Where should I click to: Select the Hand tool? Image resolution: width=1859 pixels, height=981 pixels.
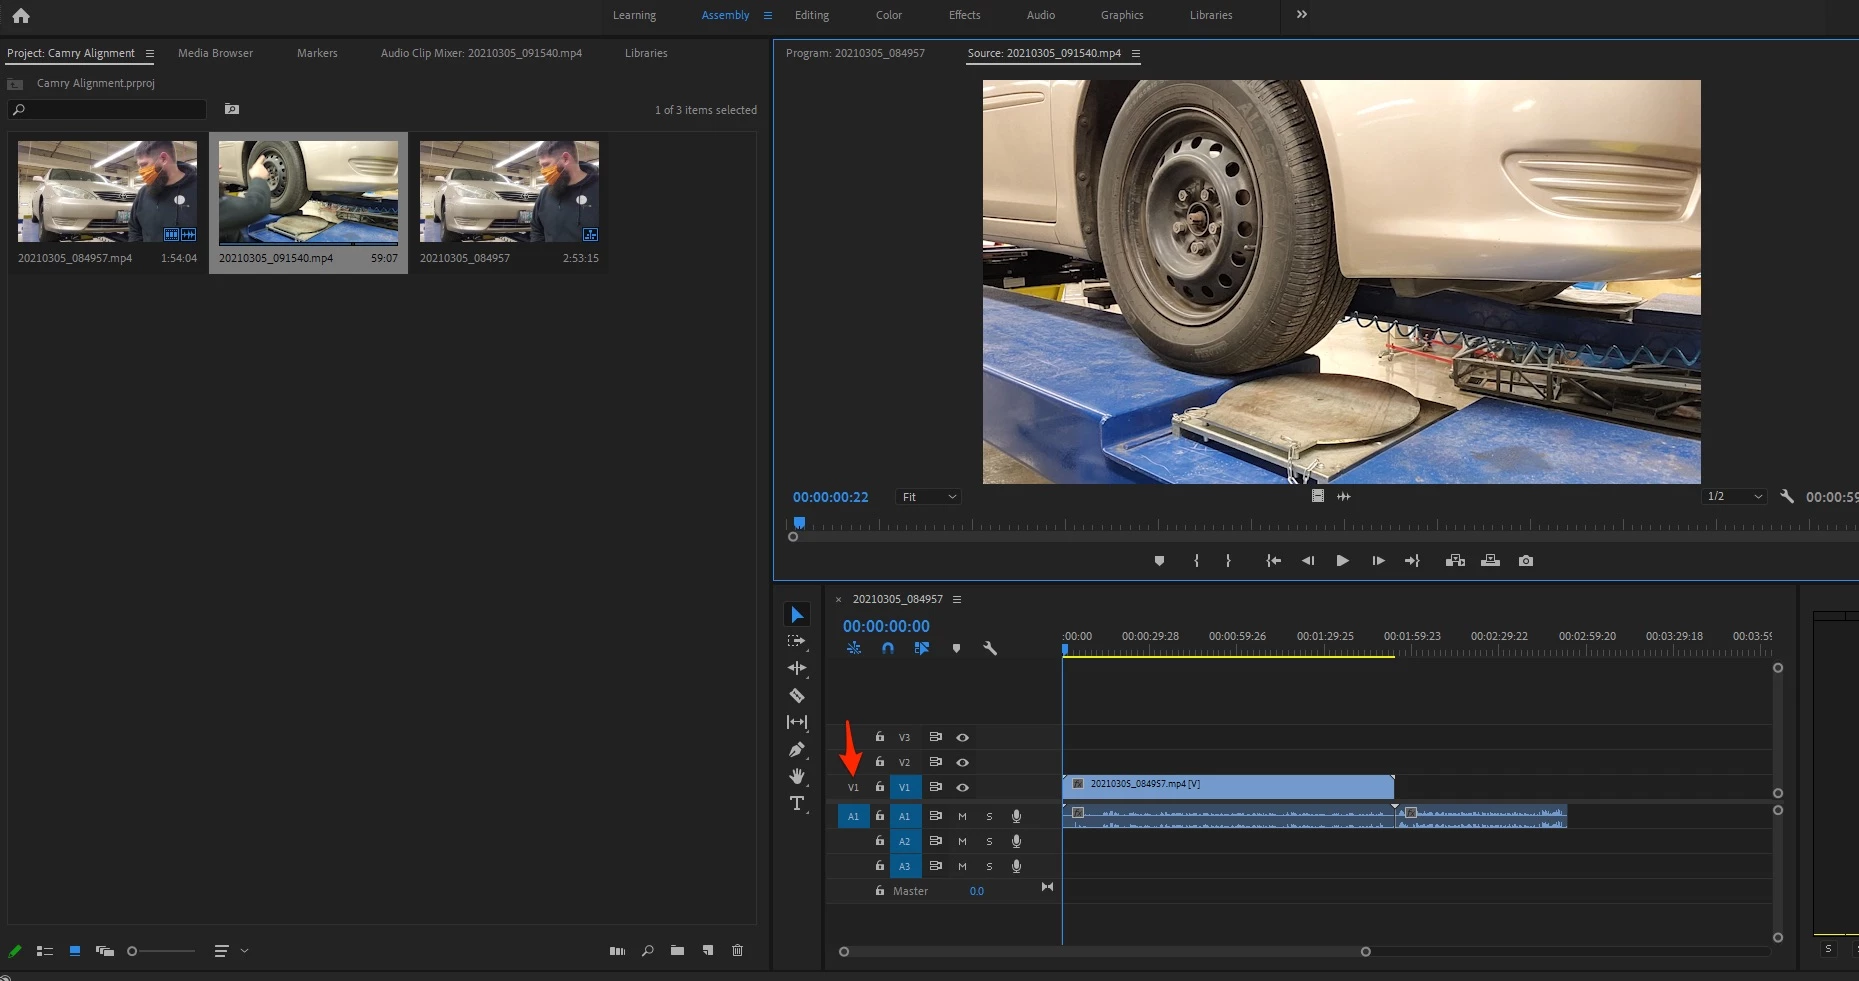(797, 776)
